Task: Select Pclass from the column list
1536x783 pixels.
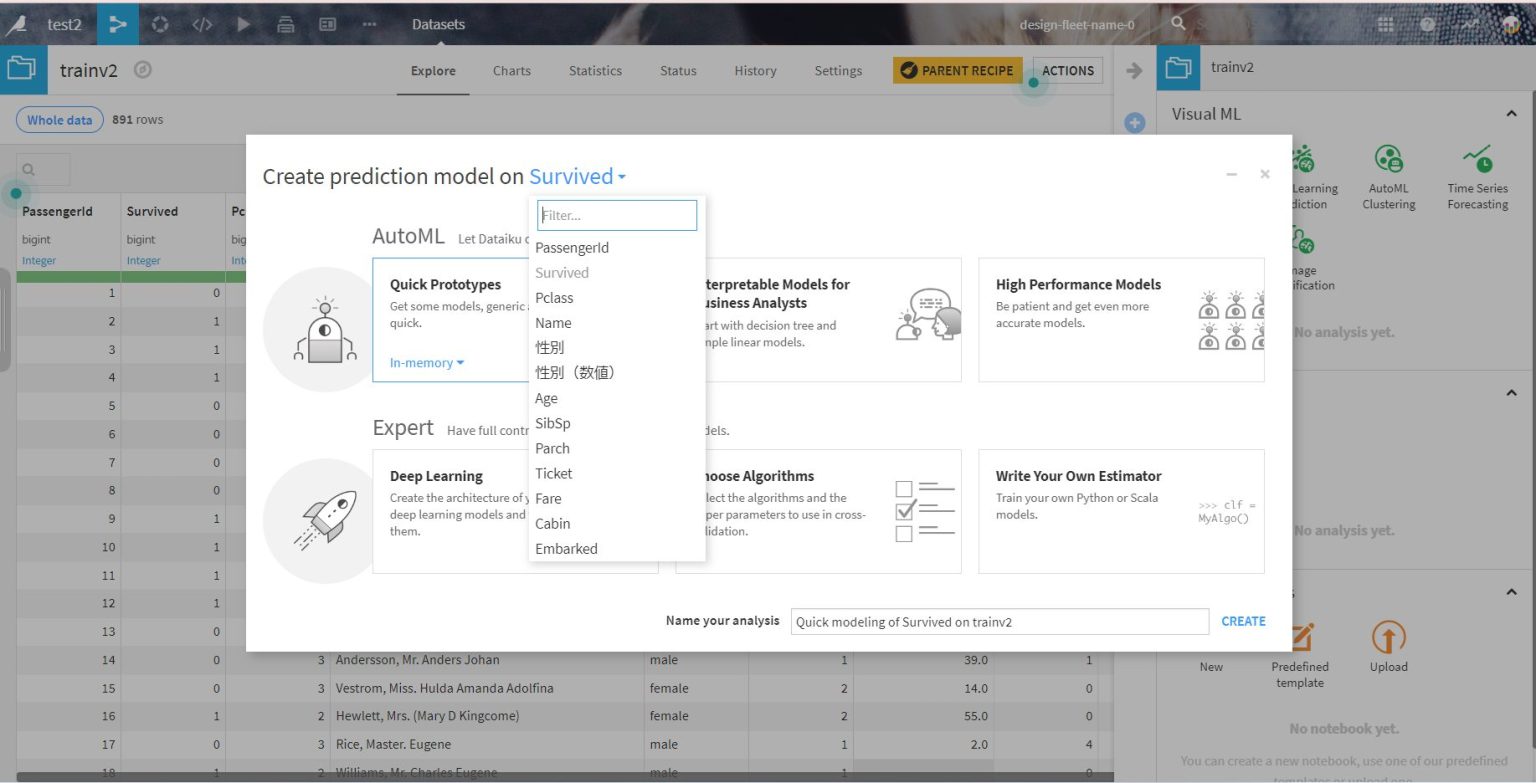Action: click(x=554, y=298)
